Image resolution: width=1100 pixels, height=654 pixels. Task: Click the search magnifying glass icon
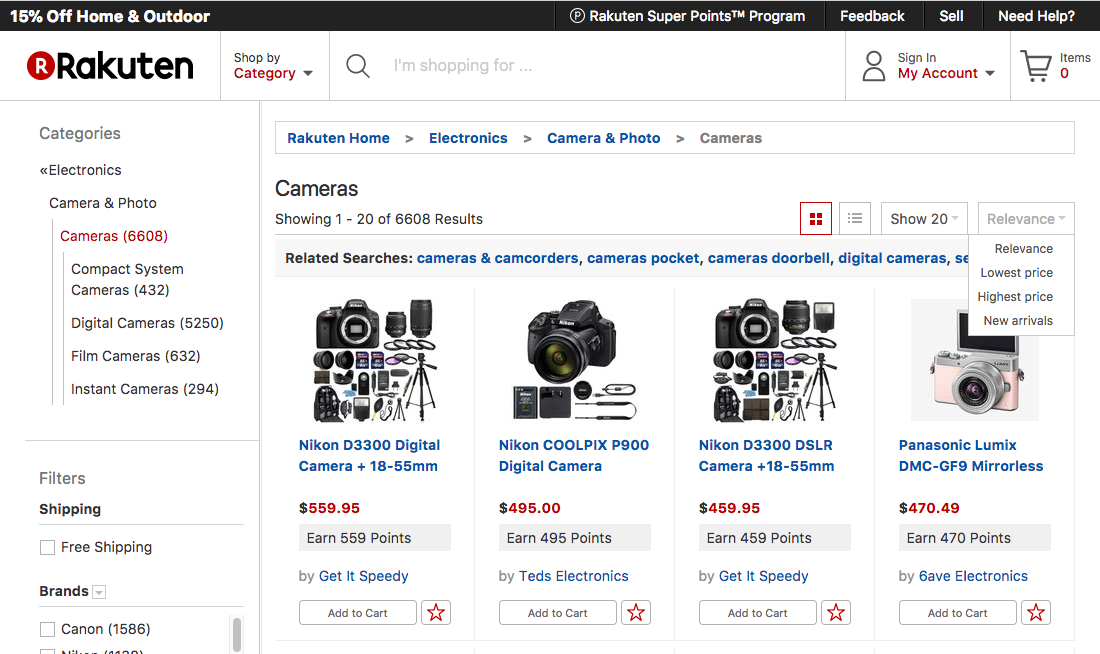pos(357,66)
